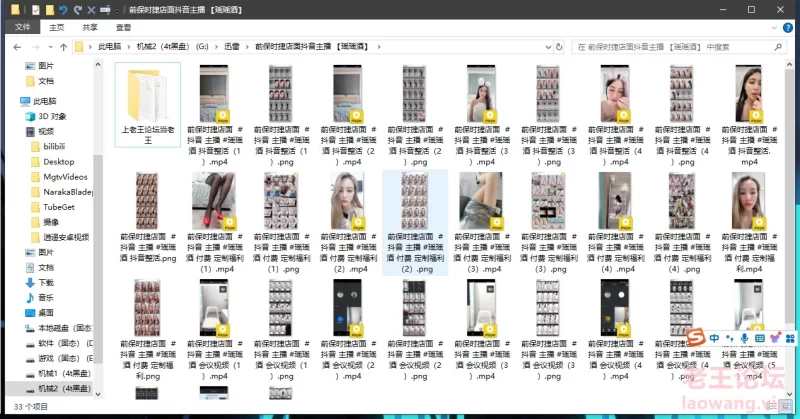The height and width of the screenshot is (419, 800).
Task: Select 逍遥安卓视频 folder in sidebar
Action: point(66,237)
